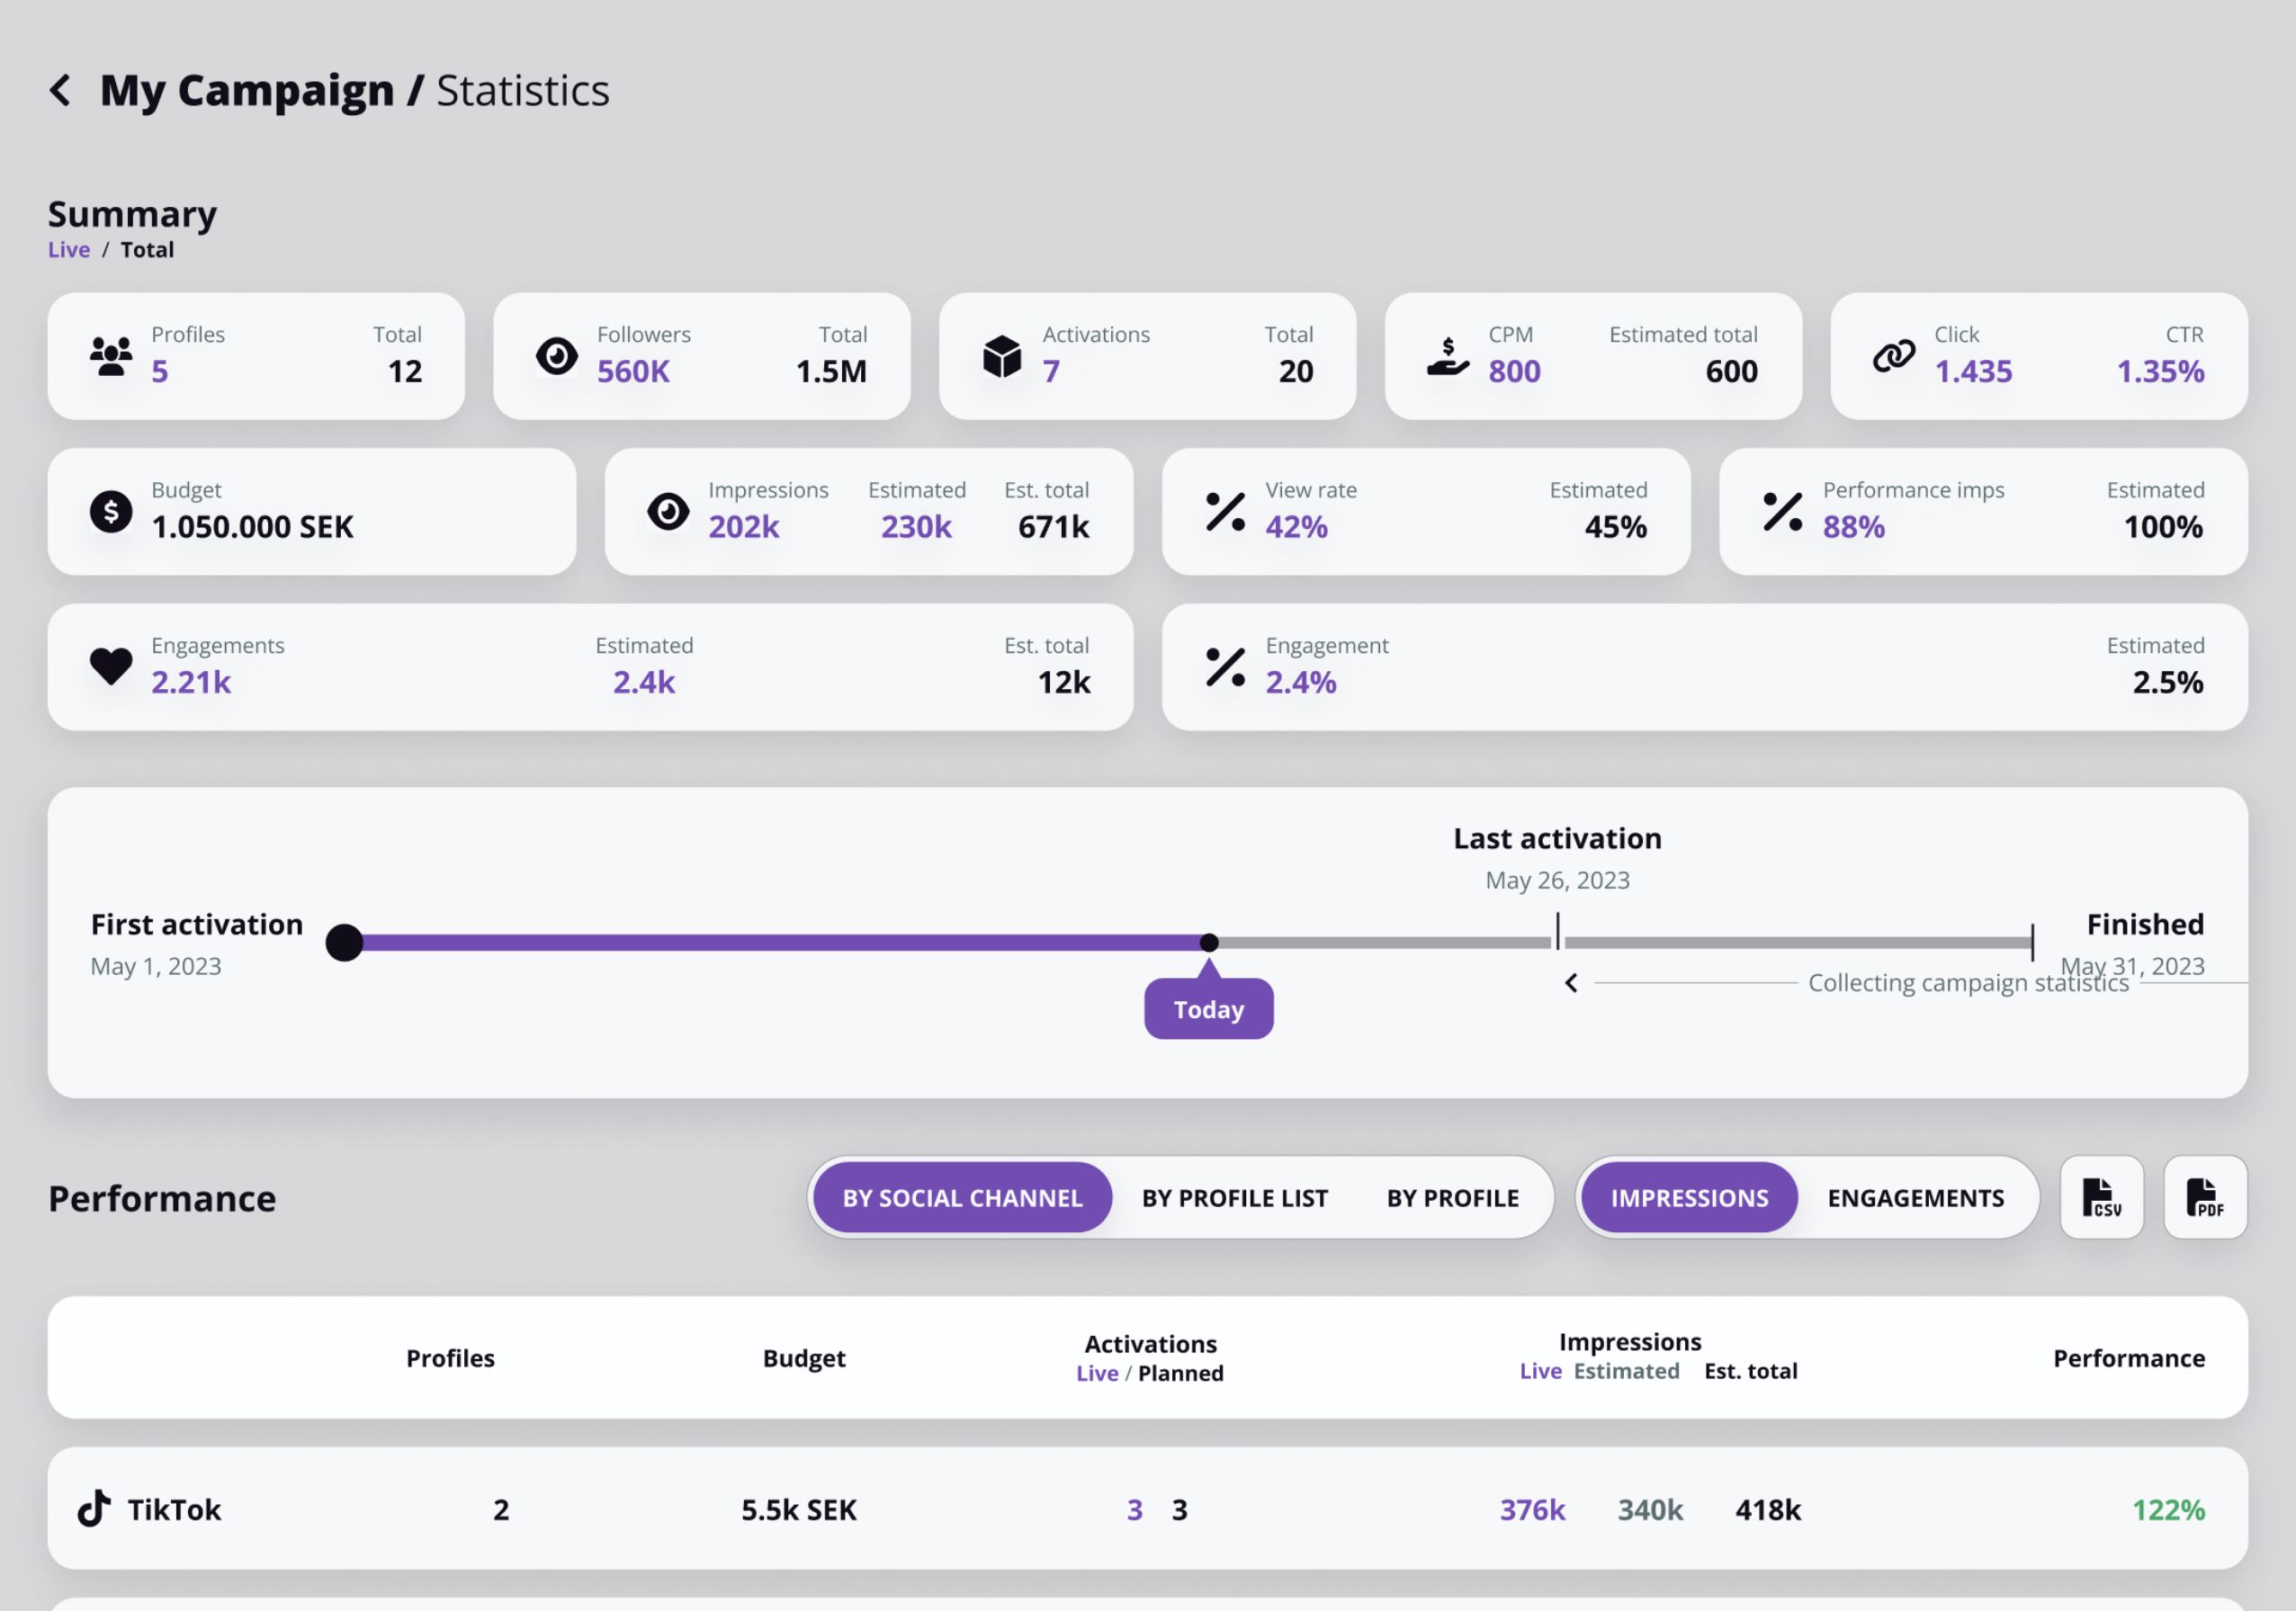Click the Live link under Summary

(x=69, y=250)
